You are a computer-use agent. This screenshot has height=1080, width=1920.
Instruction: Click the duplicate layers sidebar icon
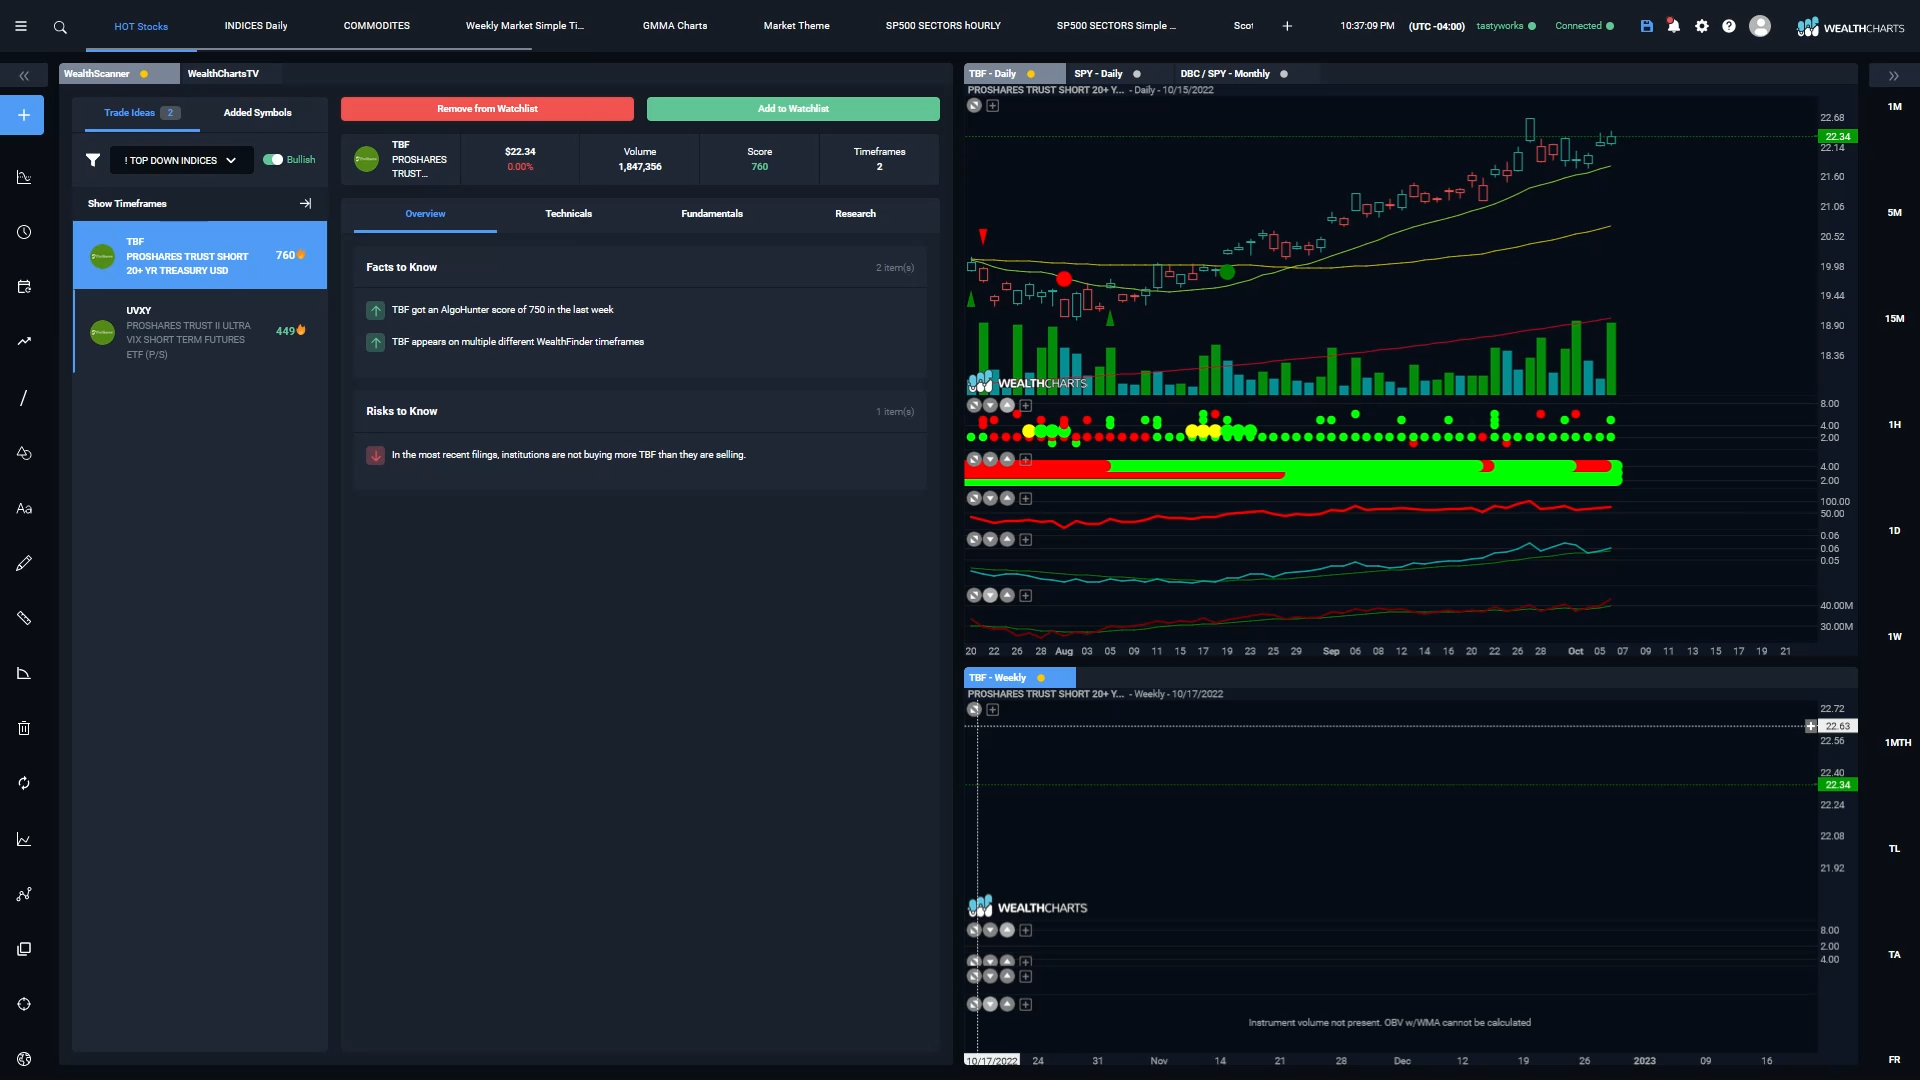click(24, 949)
